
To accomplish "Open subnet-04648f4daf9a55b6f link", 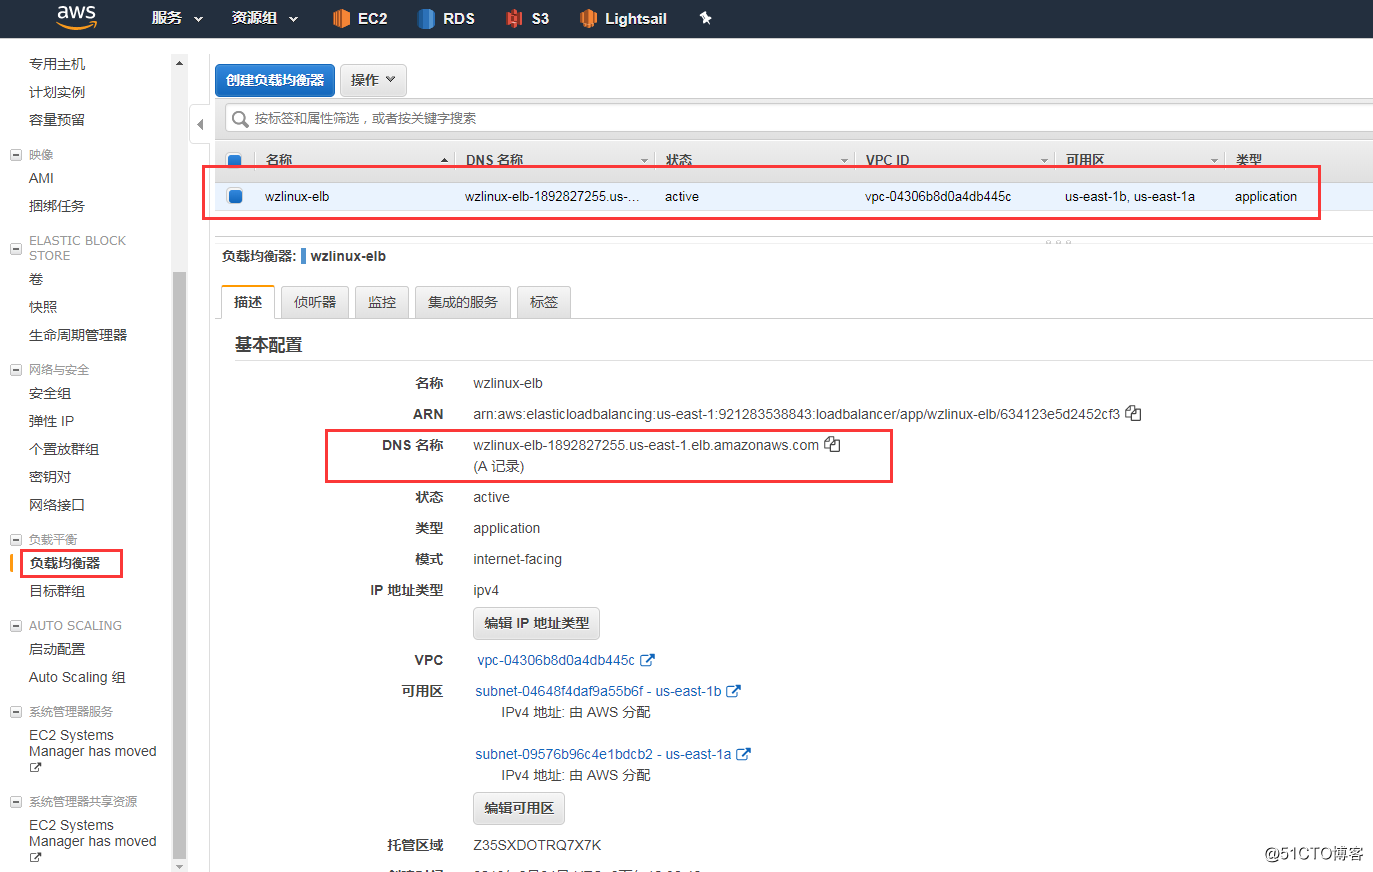I will (598, 691).
